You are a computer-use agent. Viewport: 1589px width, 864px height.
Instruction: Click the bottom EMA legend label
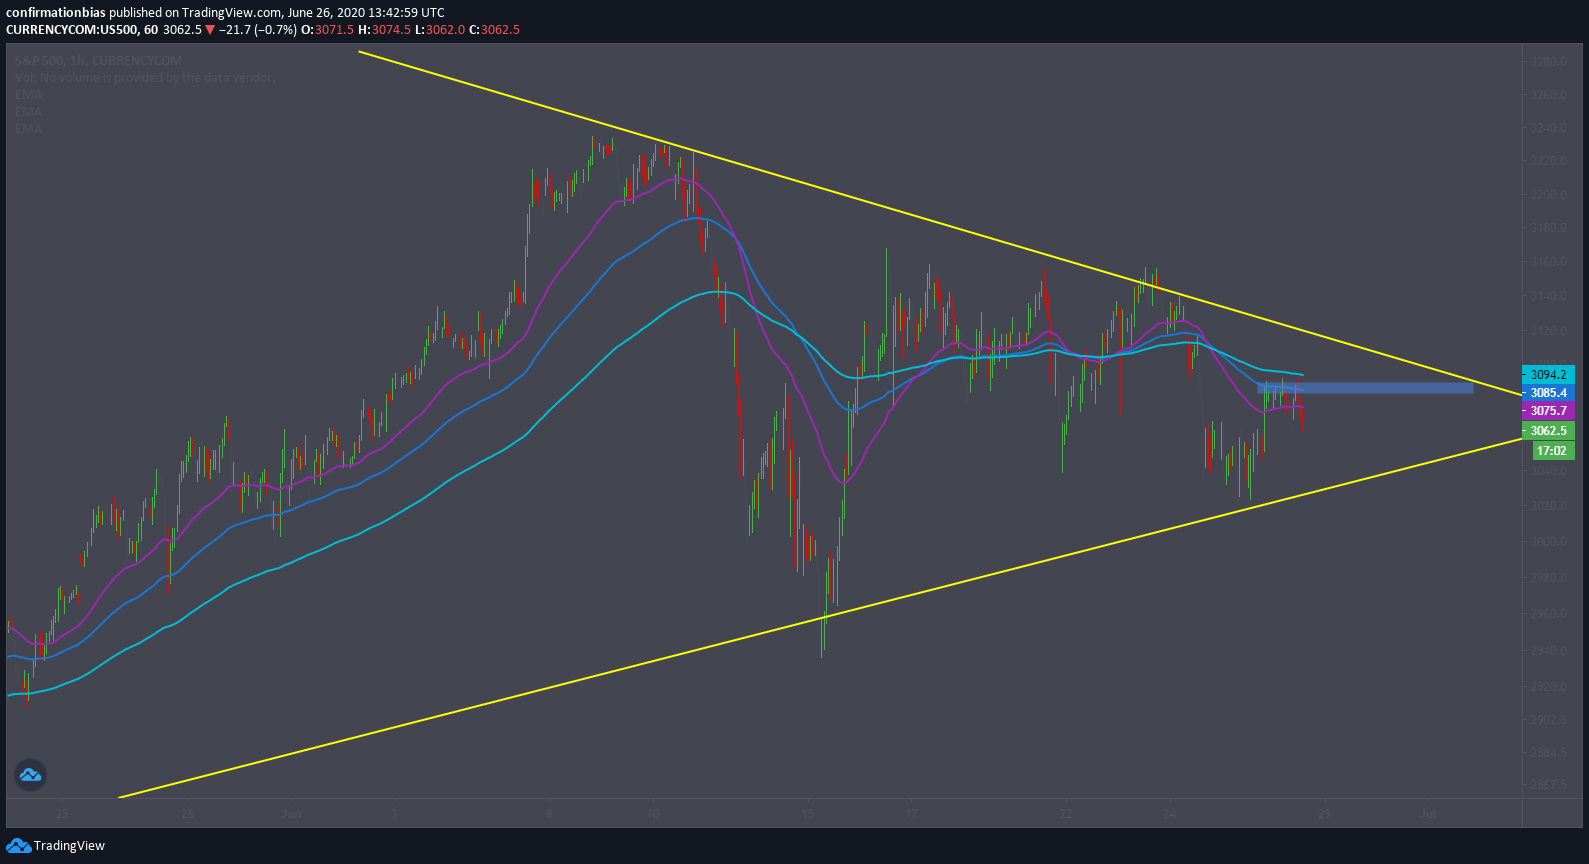[28, 129]
